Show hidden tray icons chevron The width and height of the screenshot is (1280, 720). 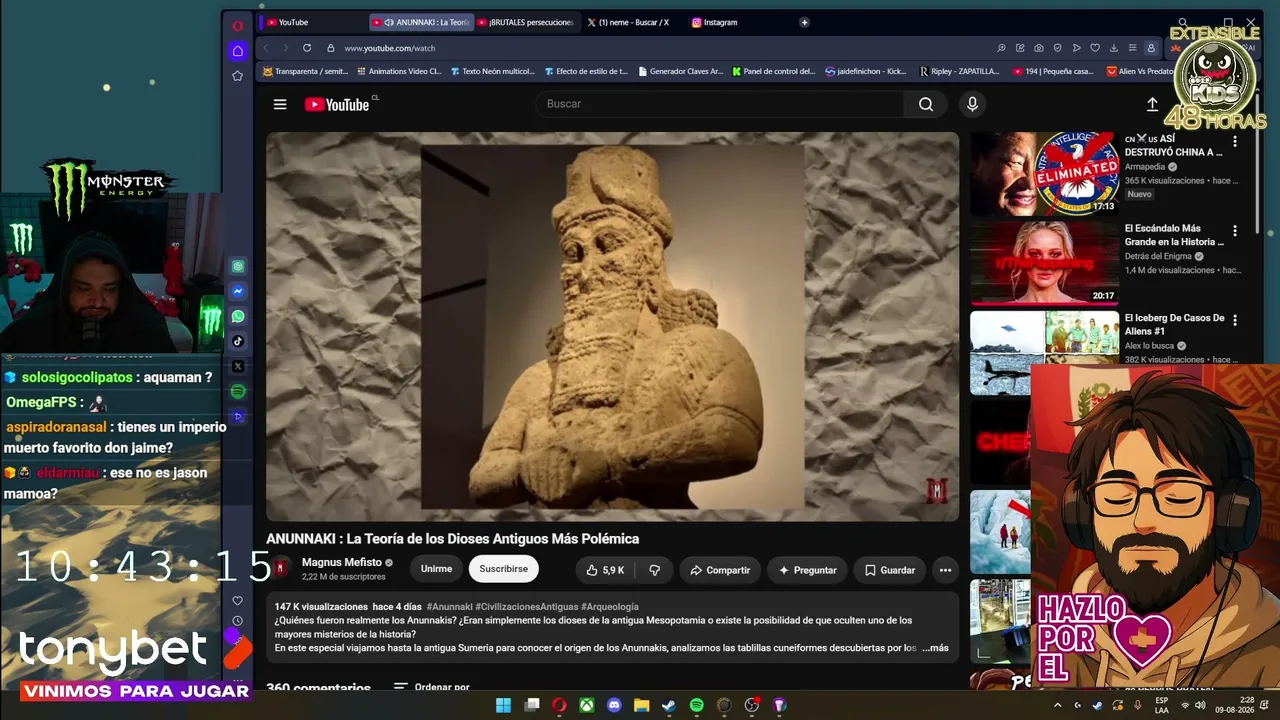pyautogui.click(x=1058, y=705)
